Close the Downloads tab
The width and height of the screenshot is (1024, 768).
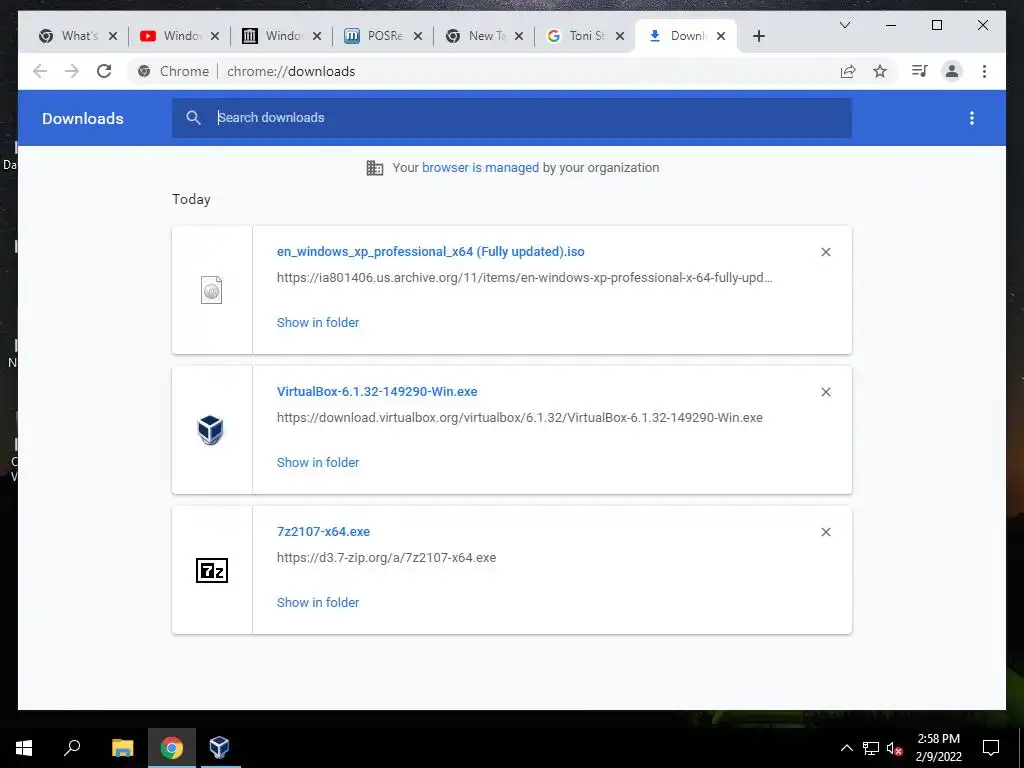click(721, 36)
